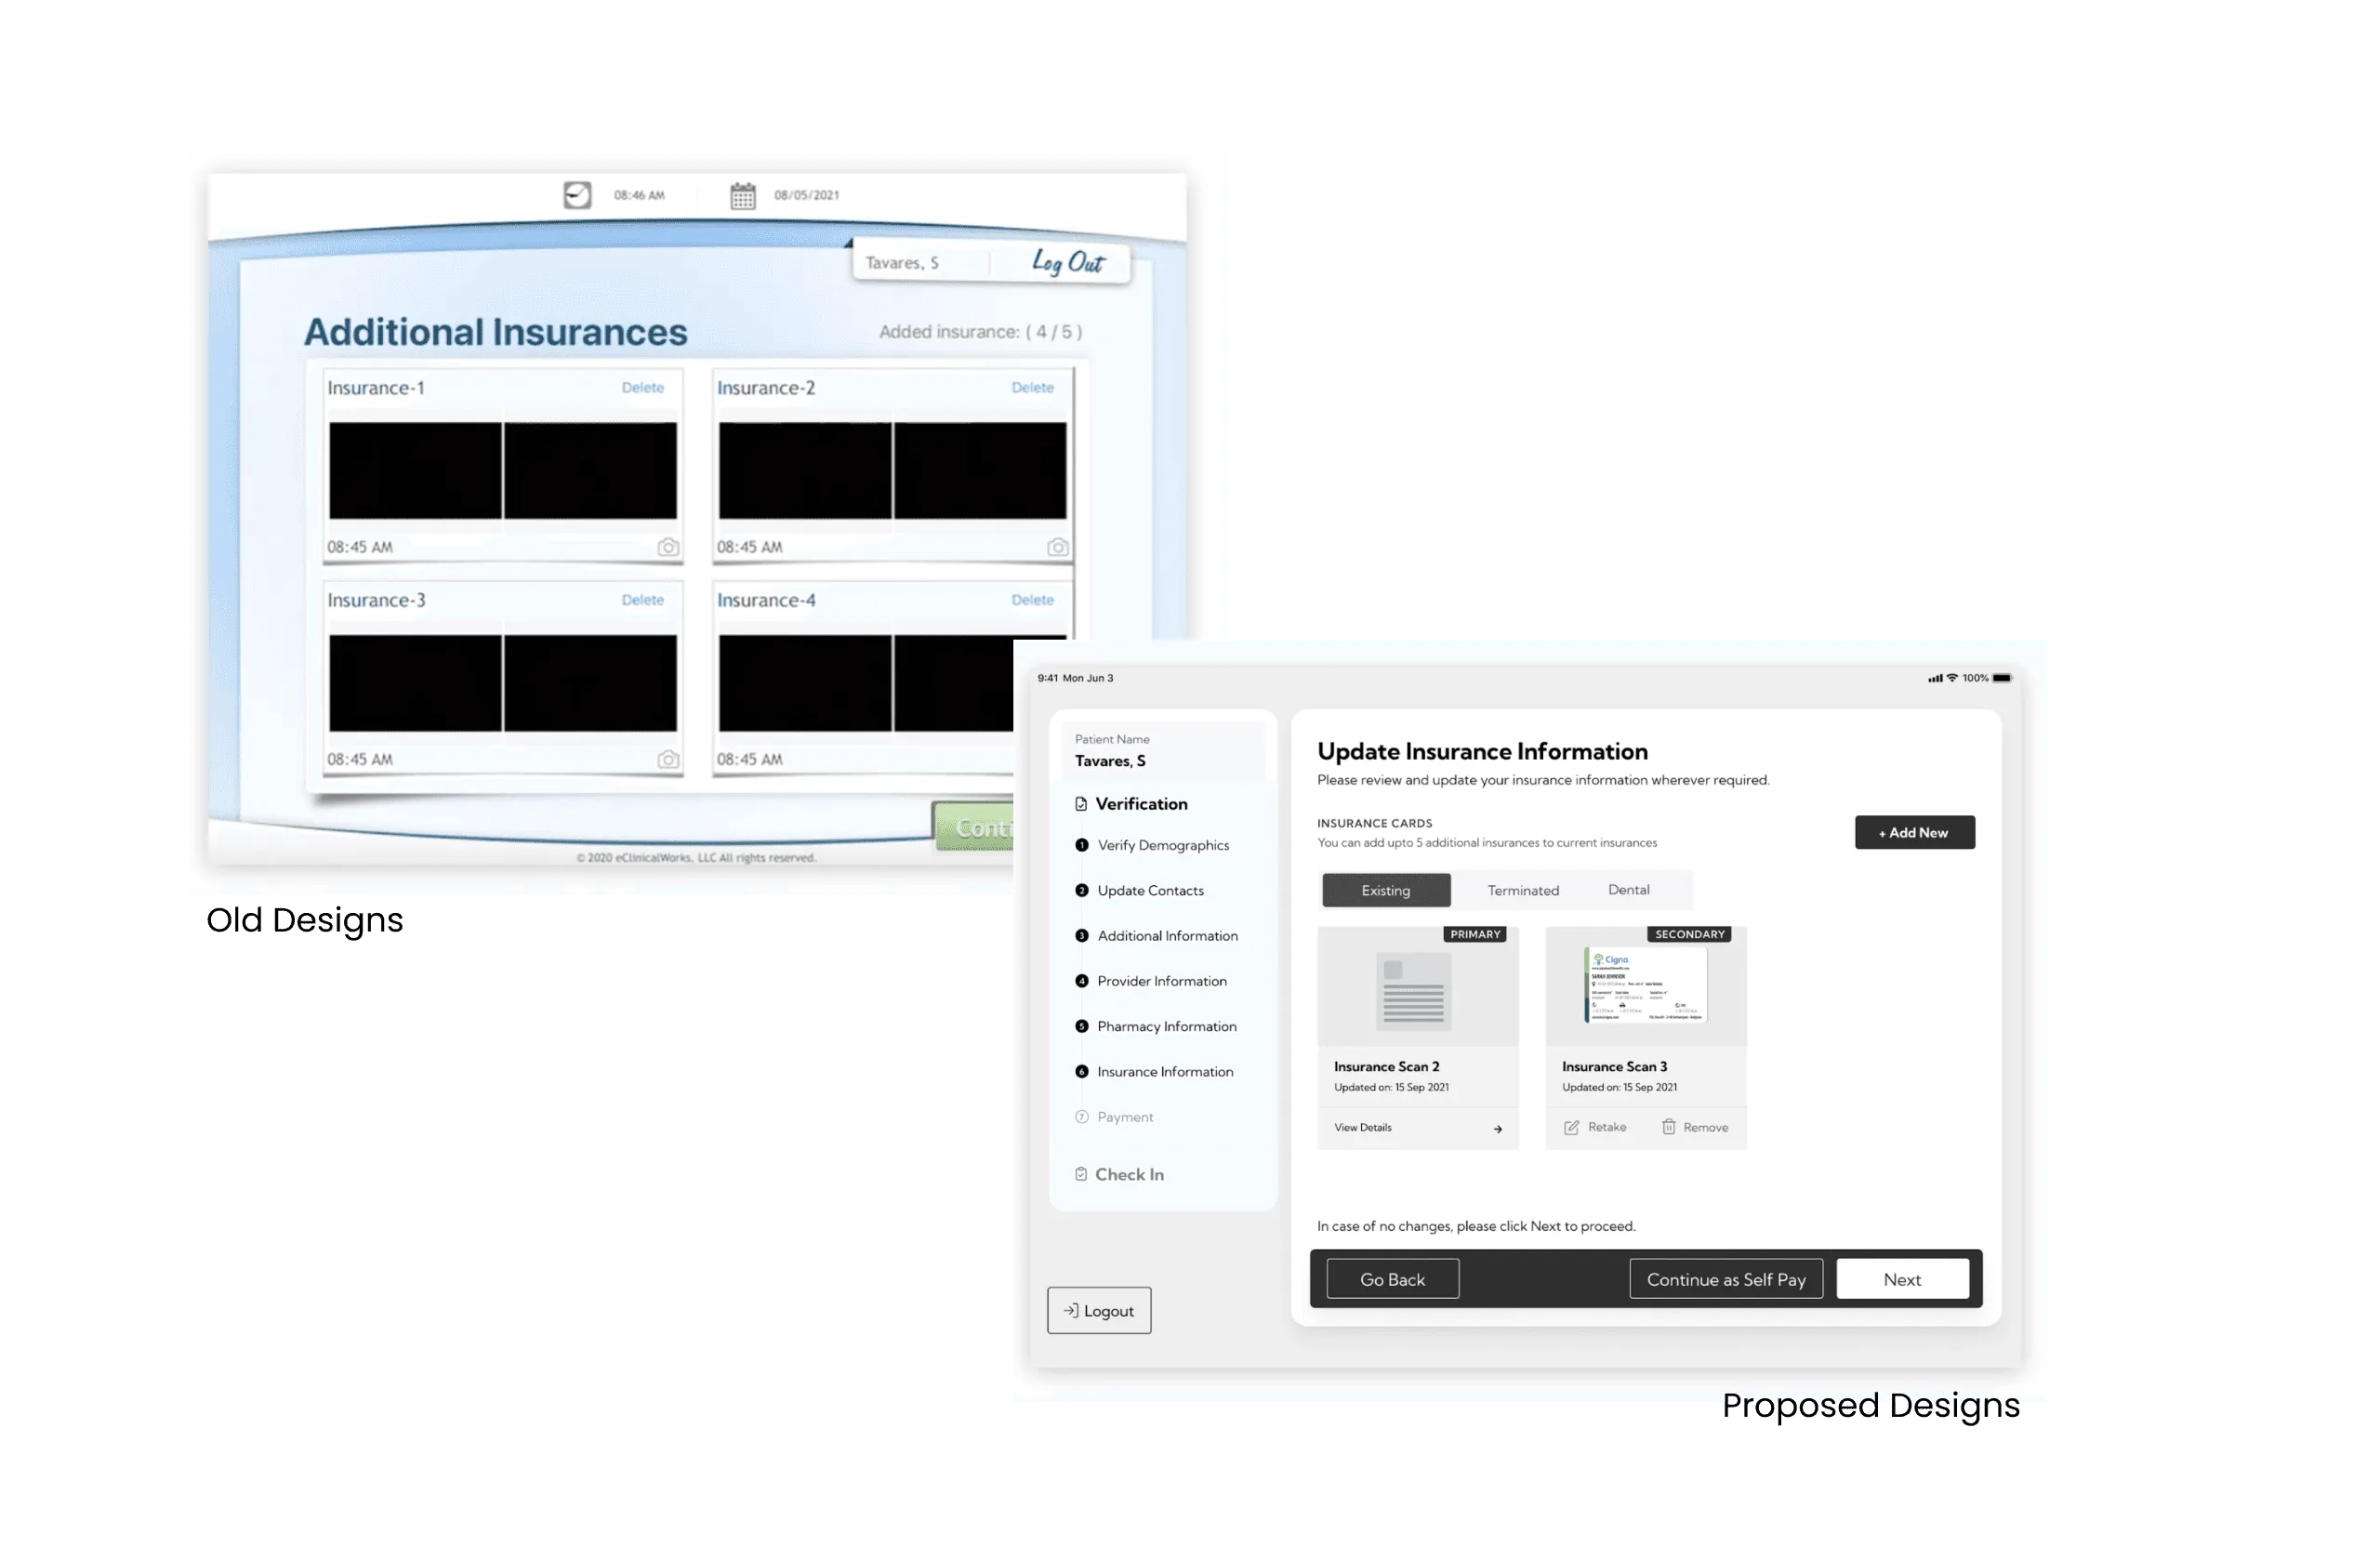Click camera icon on Insurance-1 card
Image resolution: width=2380 pixels, height=1547 pixels.
point(668,547)
